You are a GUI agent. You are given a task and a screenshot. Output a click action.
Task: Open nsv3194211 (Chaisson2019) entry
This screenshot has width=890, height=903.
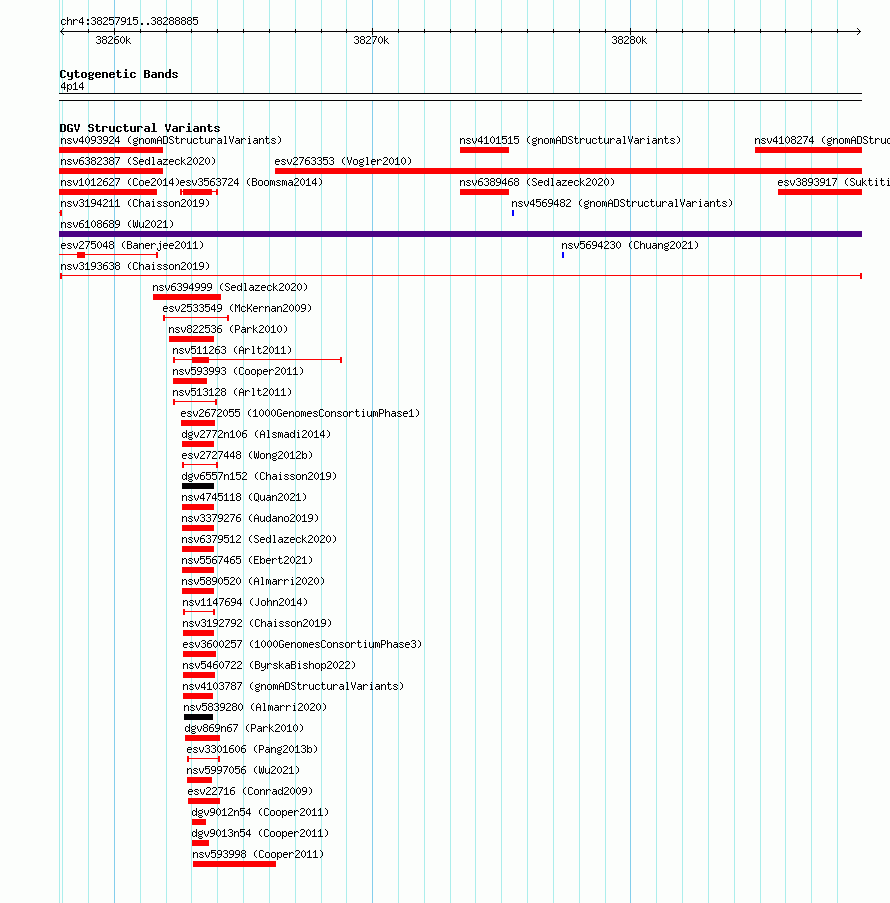click(x=135, y=203)
